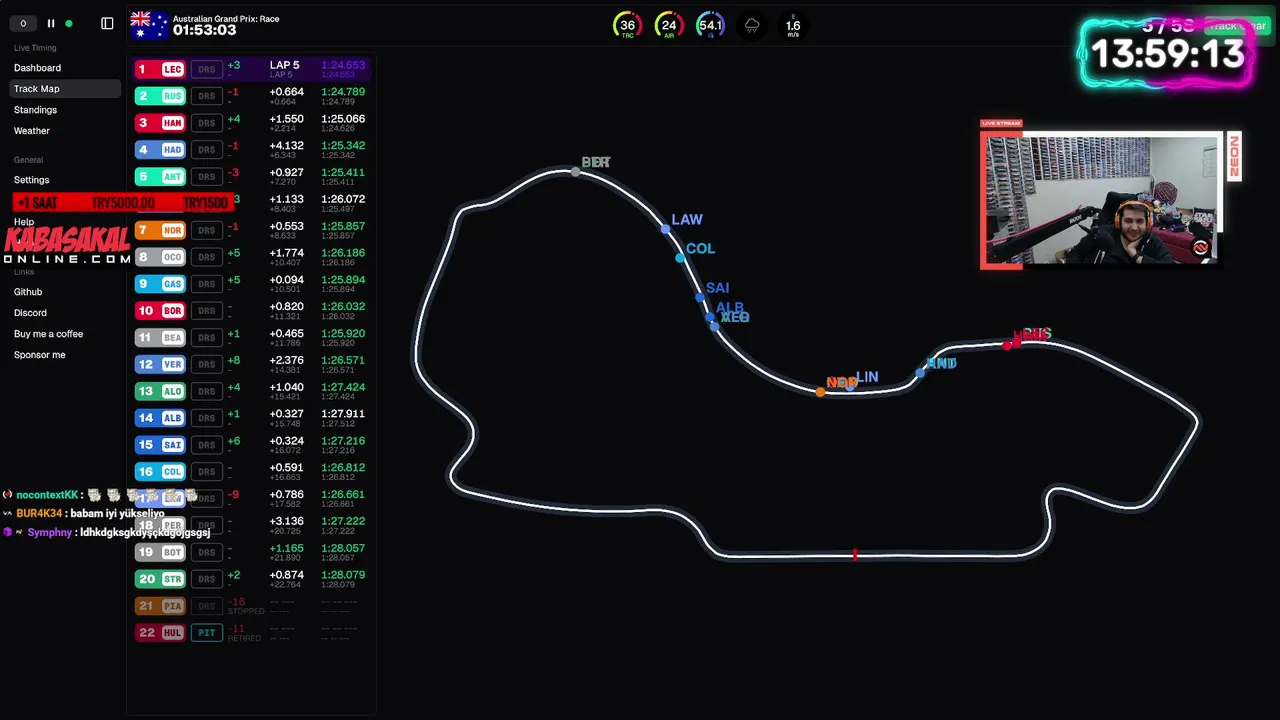This screenshot has height=720, width=1280.
Task: Open Settings from the sidebar
Action: pyautogui.click(x=31, y=180)
